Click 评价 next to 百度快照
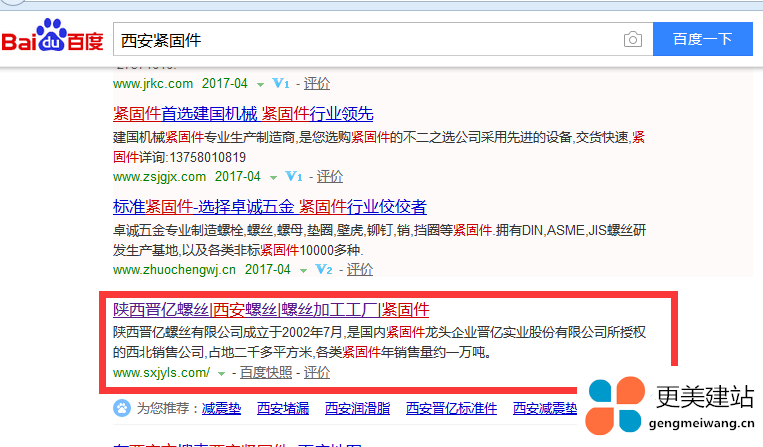Screen dimensions: 763x447 317,373
